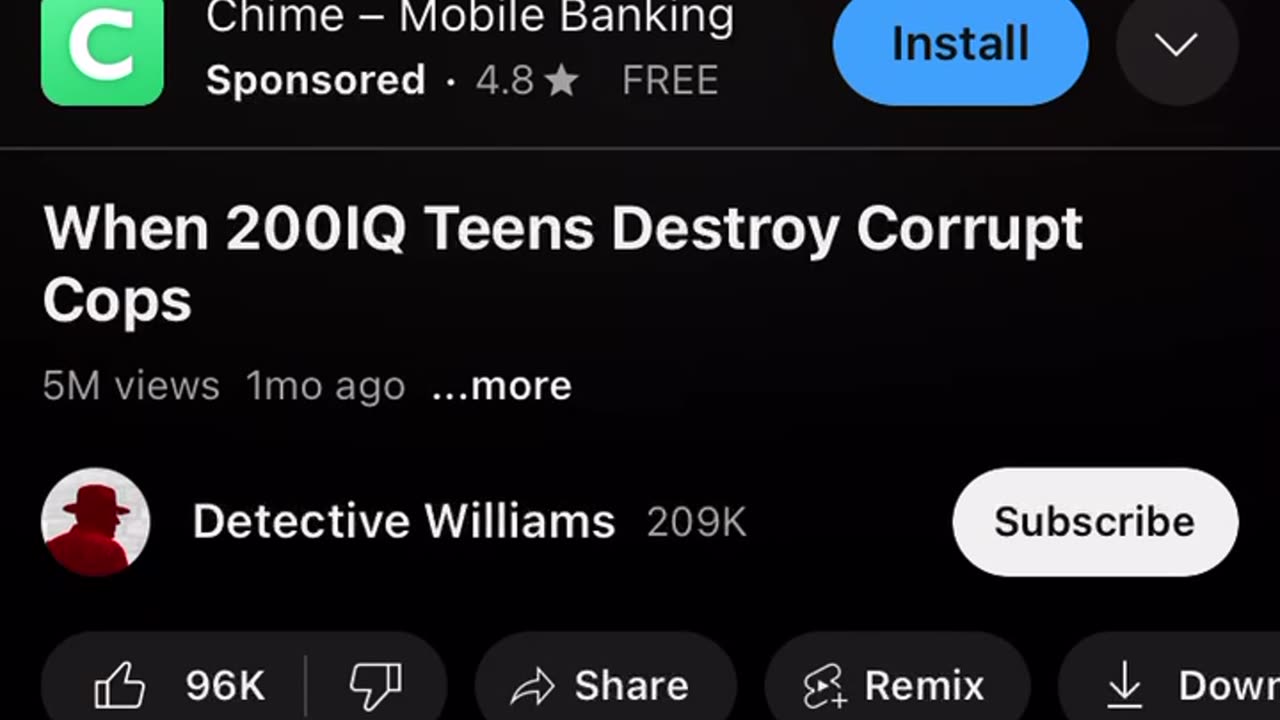Subscribe to Detective Williams
Image resolution: width=1280 pixels, height=720 pixels.
pyautogui.click(x=1095, y=522)
